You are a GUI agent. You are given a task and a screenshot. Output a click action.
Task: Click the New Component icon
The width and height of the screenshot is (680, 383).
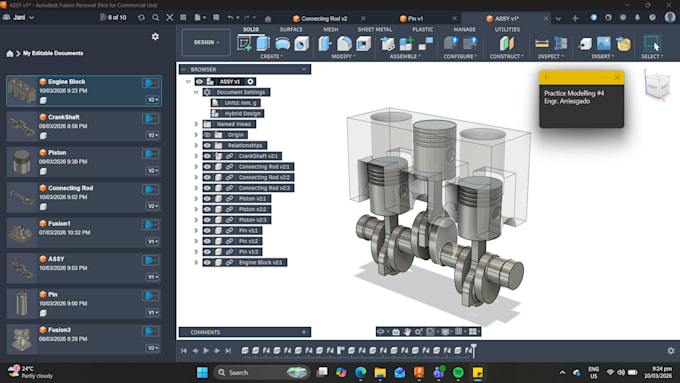[x=406, y=43]
